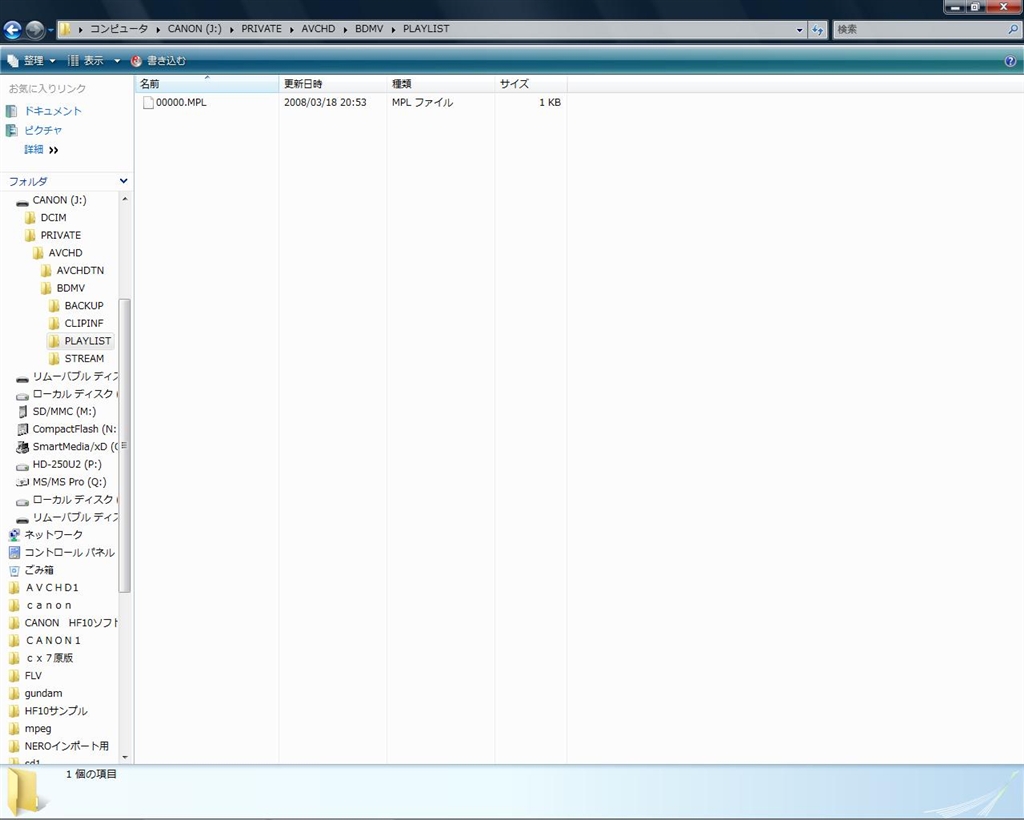Click the date 2008/03/18 20:53 cell

[325, 102]
